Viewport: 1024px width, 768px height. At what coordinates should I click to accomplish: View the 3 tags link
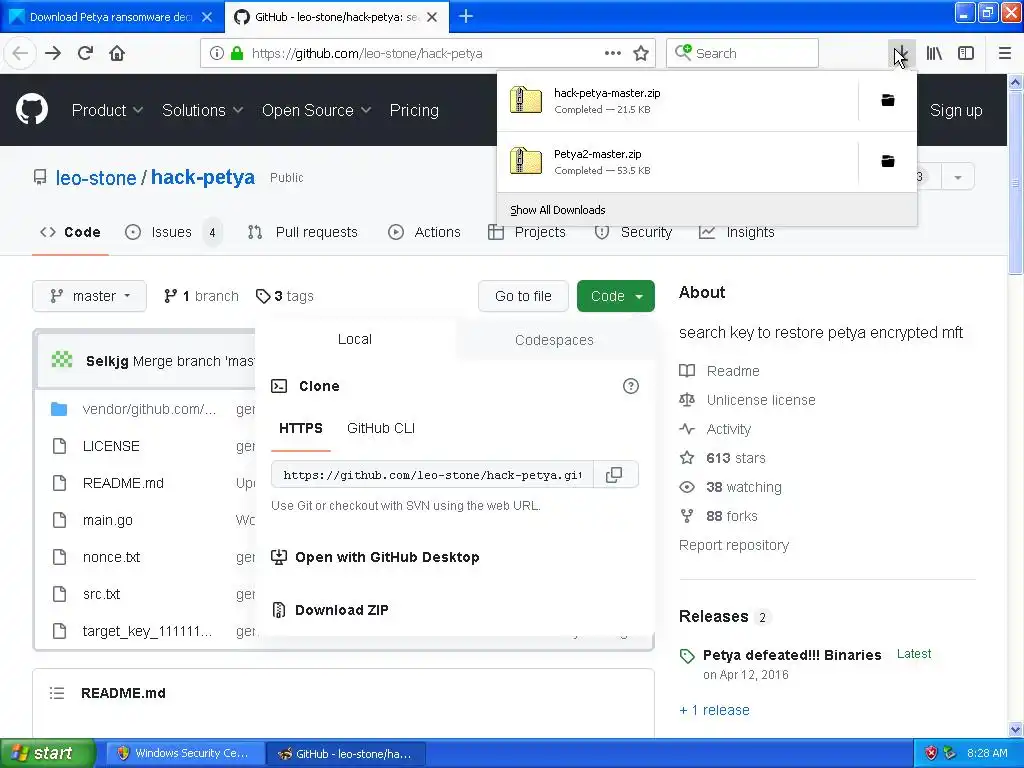click(285, 296)
